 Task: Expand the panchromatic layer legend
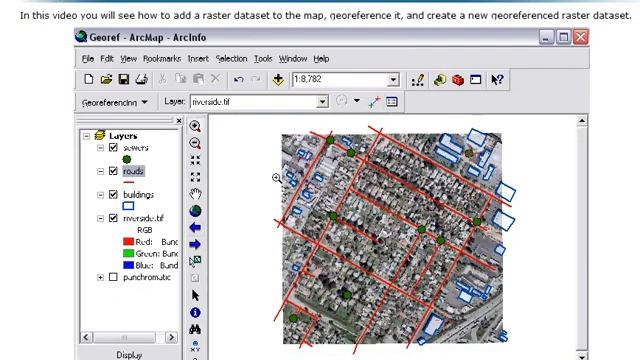100,278
